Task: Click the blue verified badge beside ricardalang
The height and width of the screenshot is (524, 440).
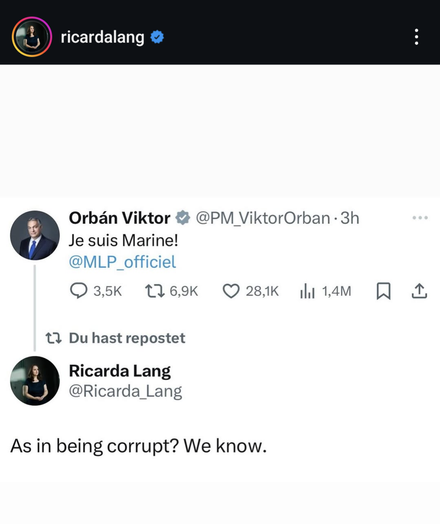Action: tap(157, 37)
